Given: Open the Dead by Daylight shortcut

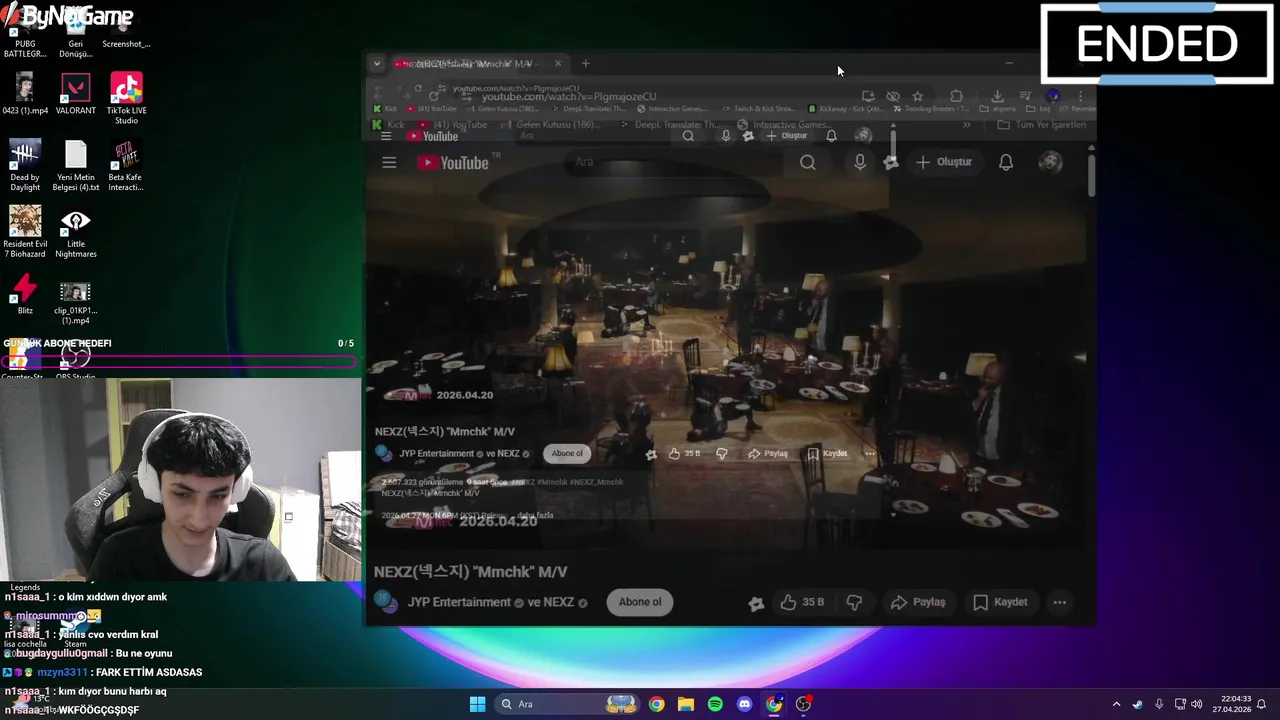Looking at the screenshot, I should [25, 165].
